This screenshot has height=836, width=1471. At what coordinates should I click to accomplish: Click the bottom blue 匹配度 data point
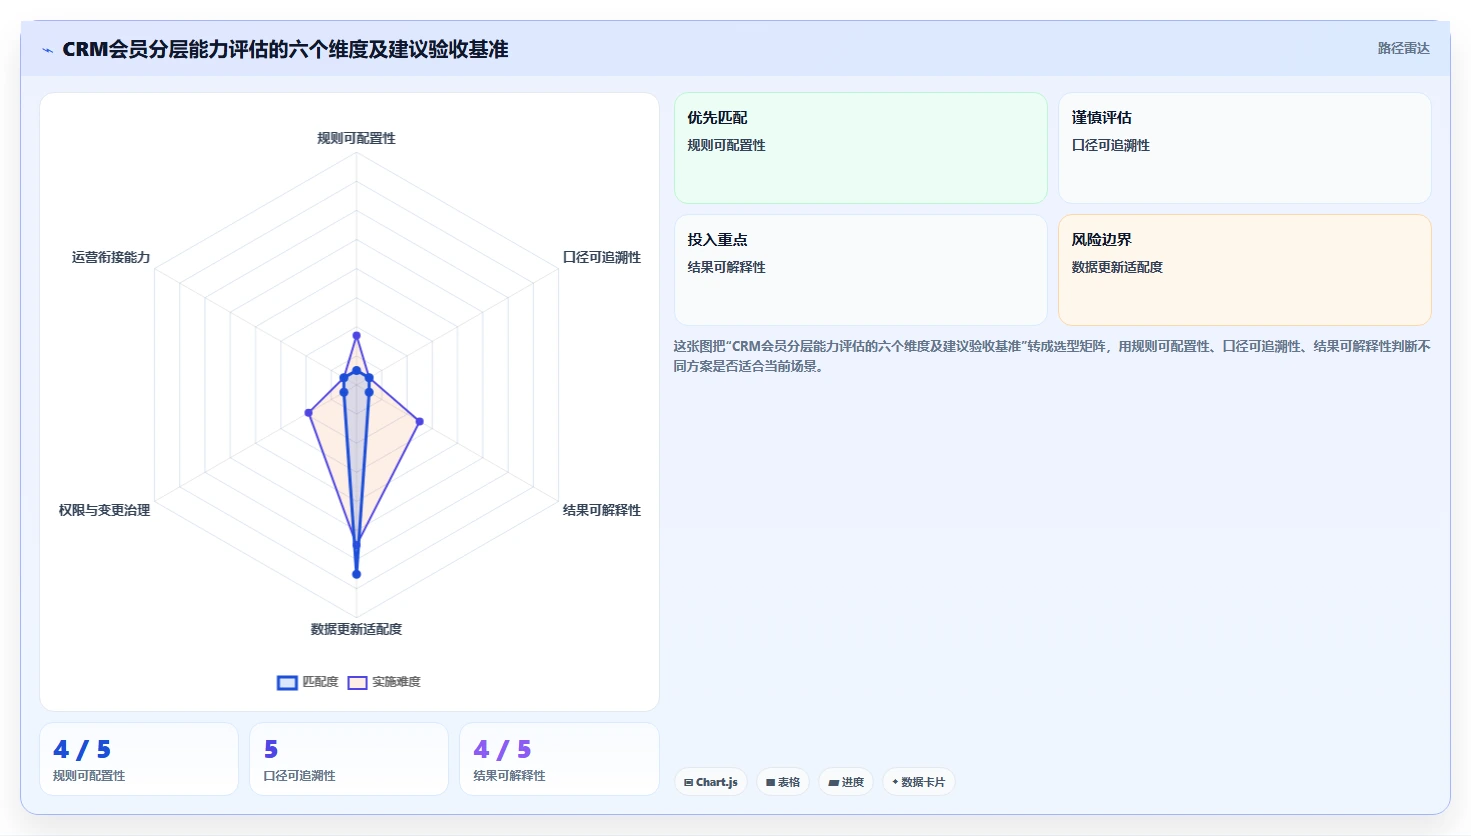(x=356, y=574)
